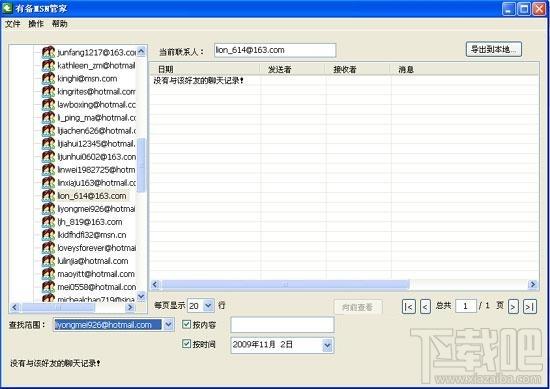Image resolution: width=550 pixels, height=389 pixels.
Task: Go to next page with > button
Action: 513,307
